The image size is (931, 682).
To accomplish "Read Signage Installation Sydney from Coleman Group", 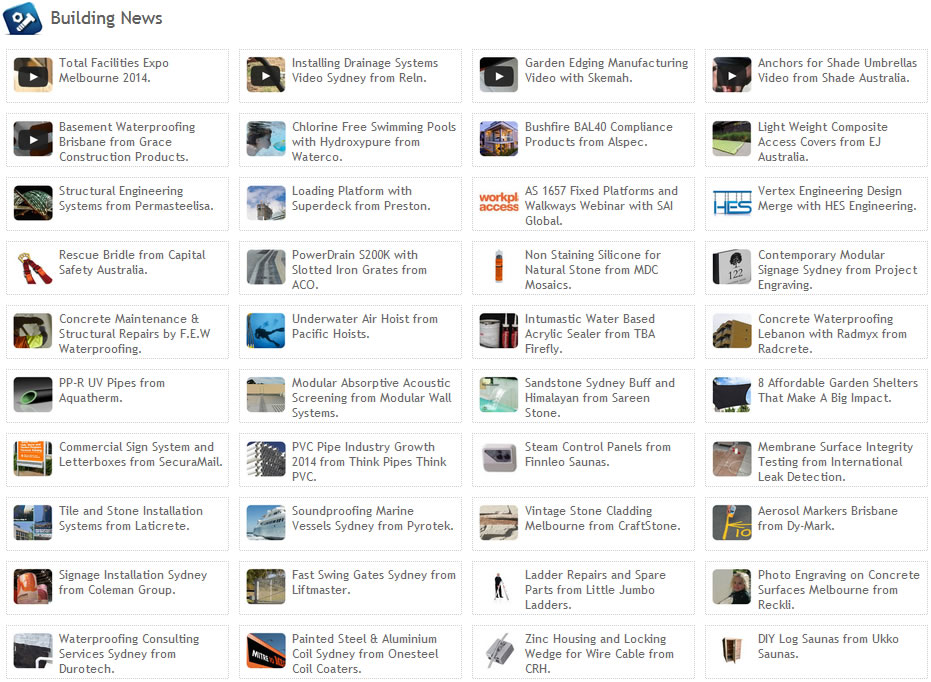I will point(133,583).
